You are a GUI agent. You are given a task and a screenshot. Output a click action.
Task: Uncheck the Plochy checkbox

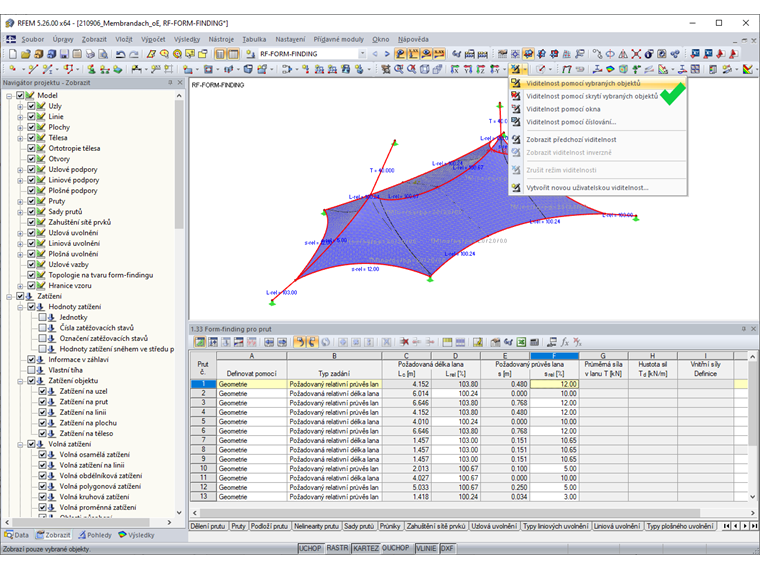pos(32,127)
